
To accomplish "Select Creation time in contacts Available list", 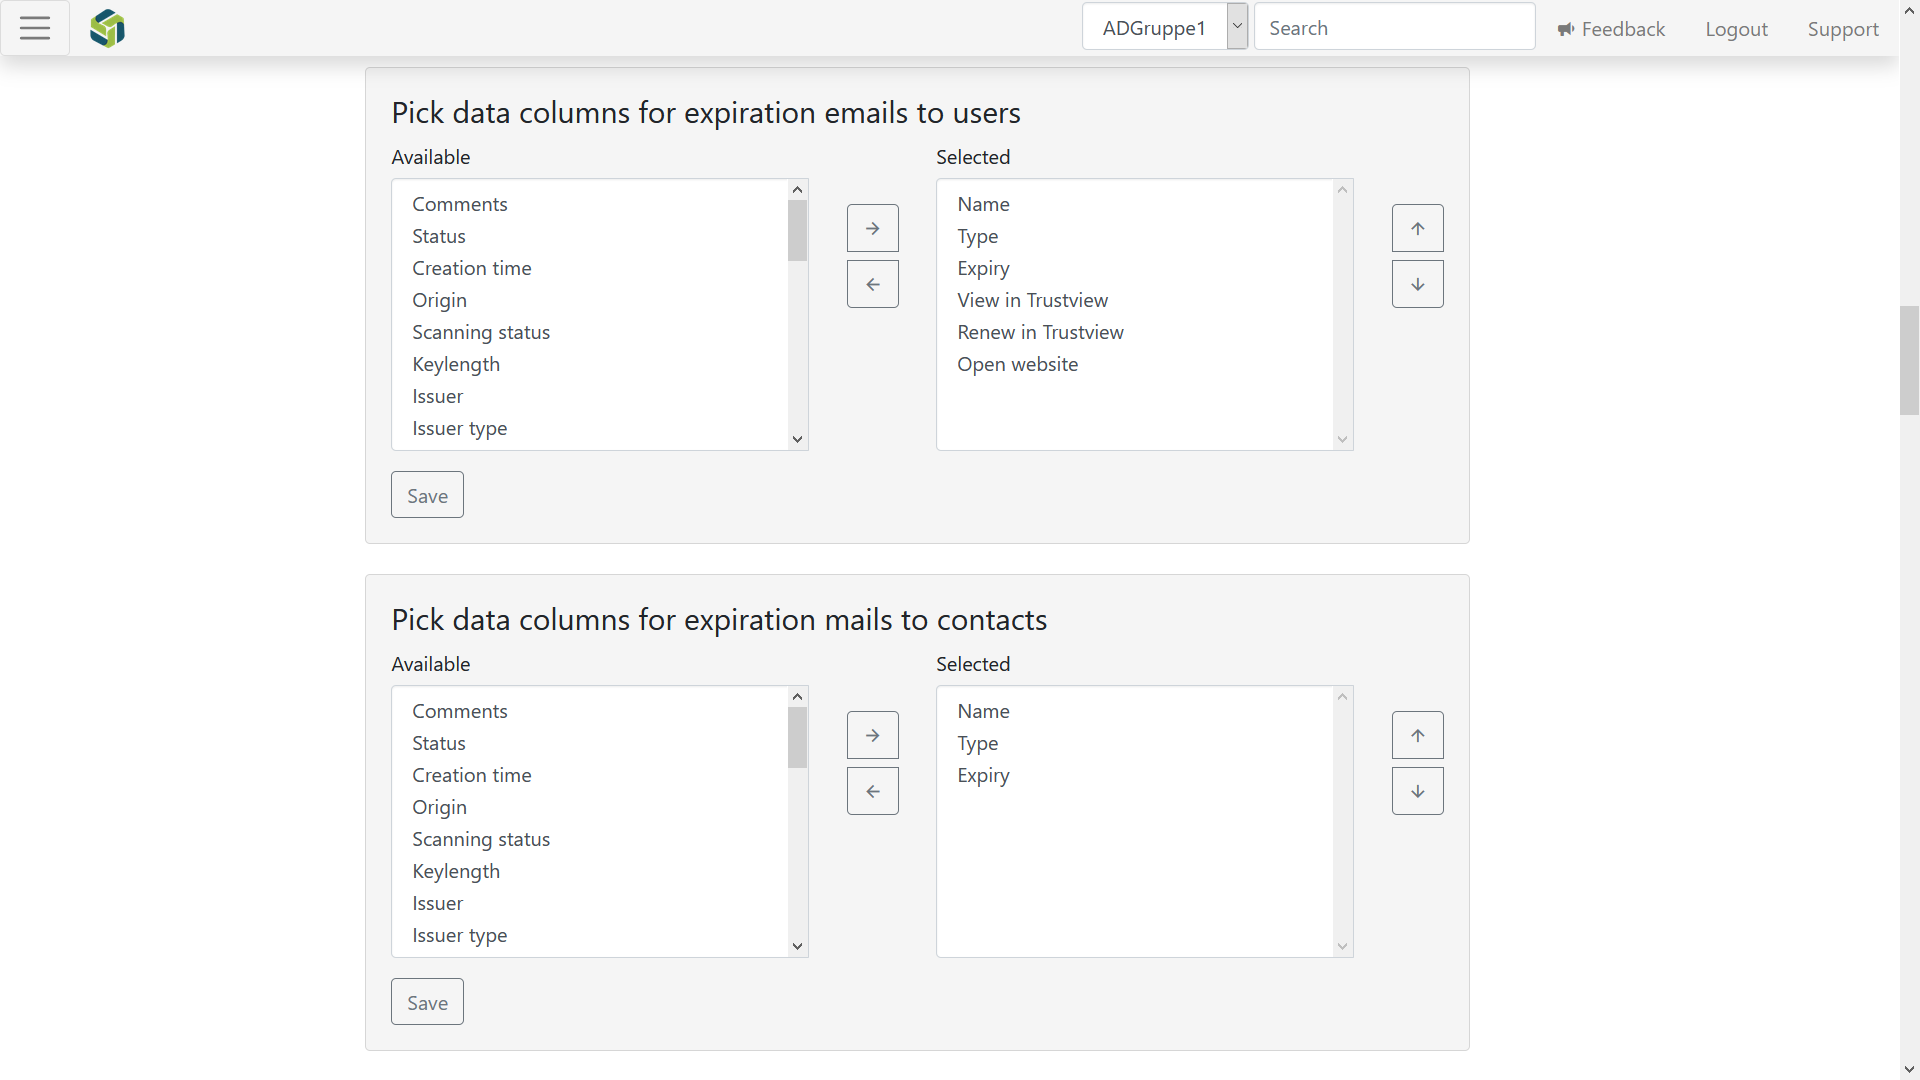I will (x=590, y=775).
